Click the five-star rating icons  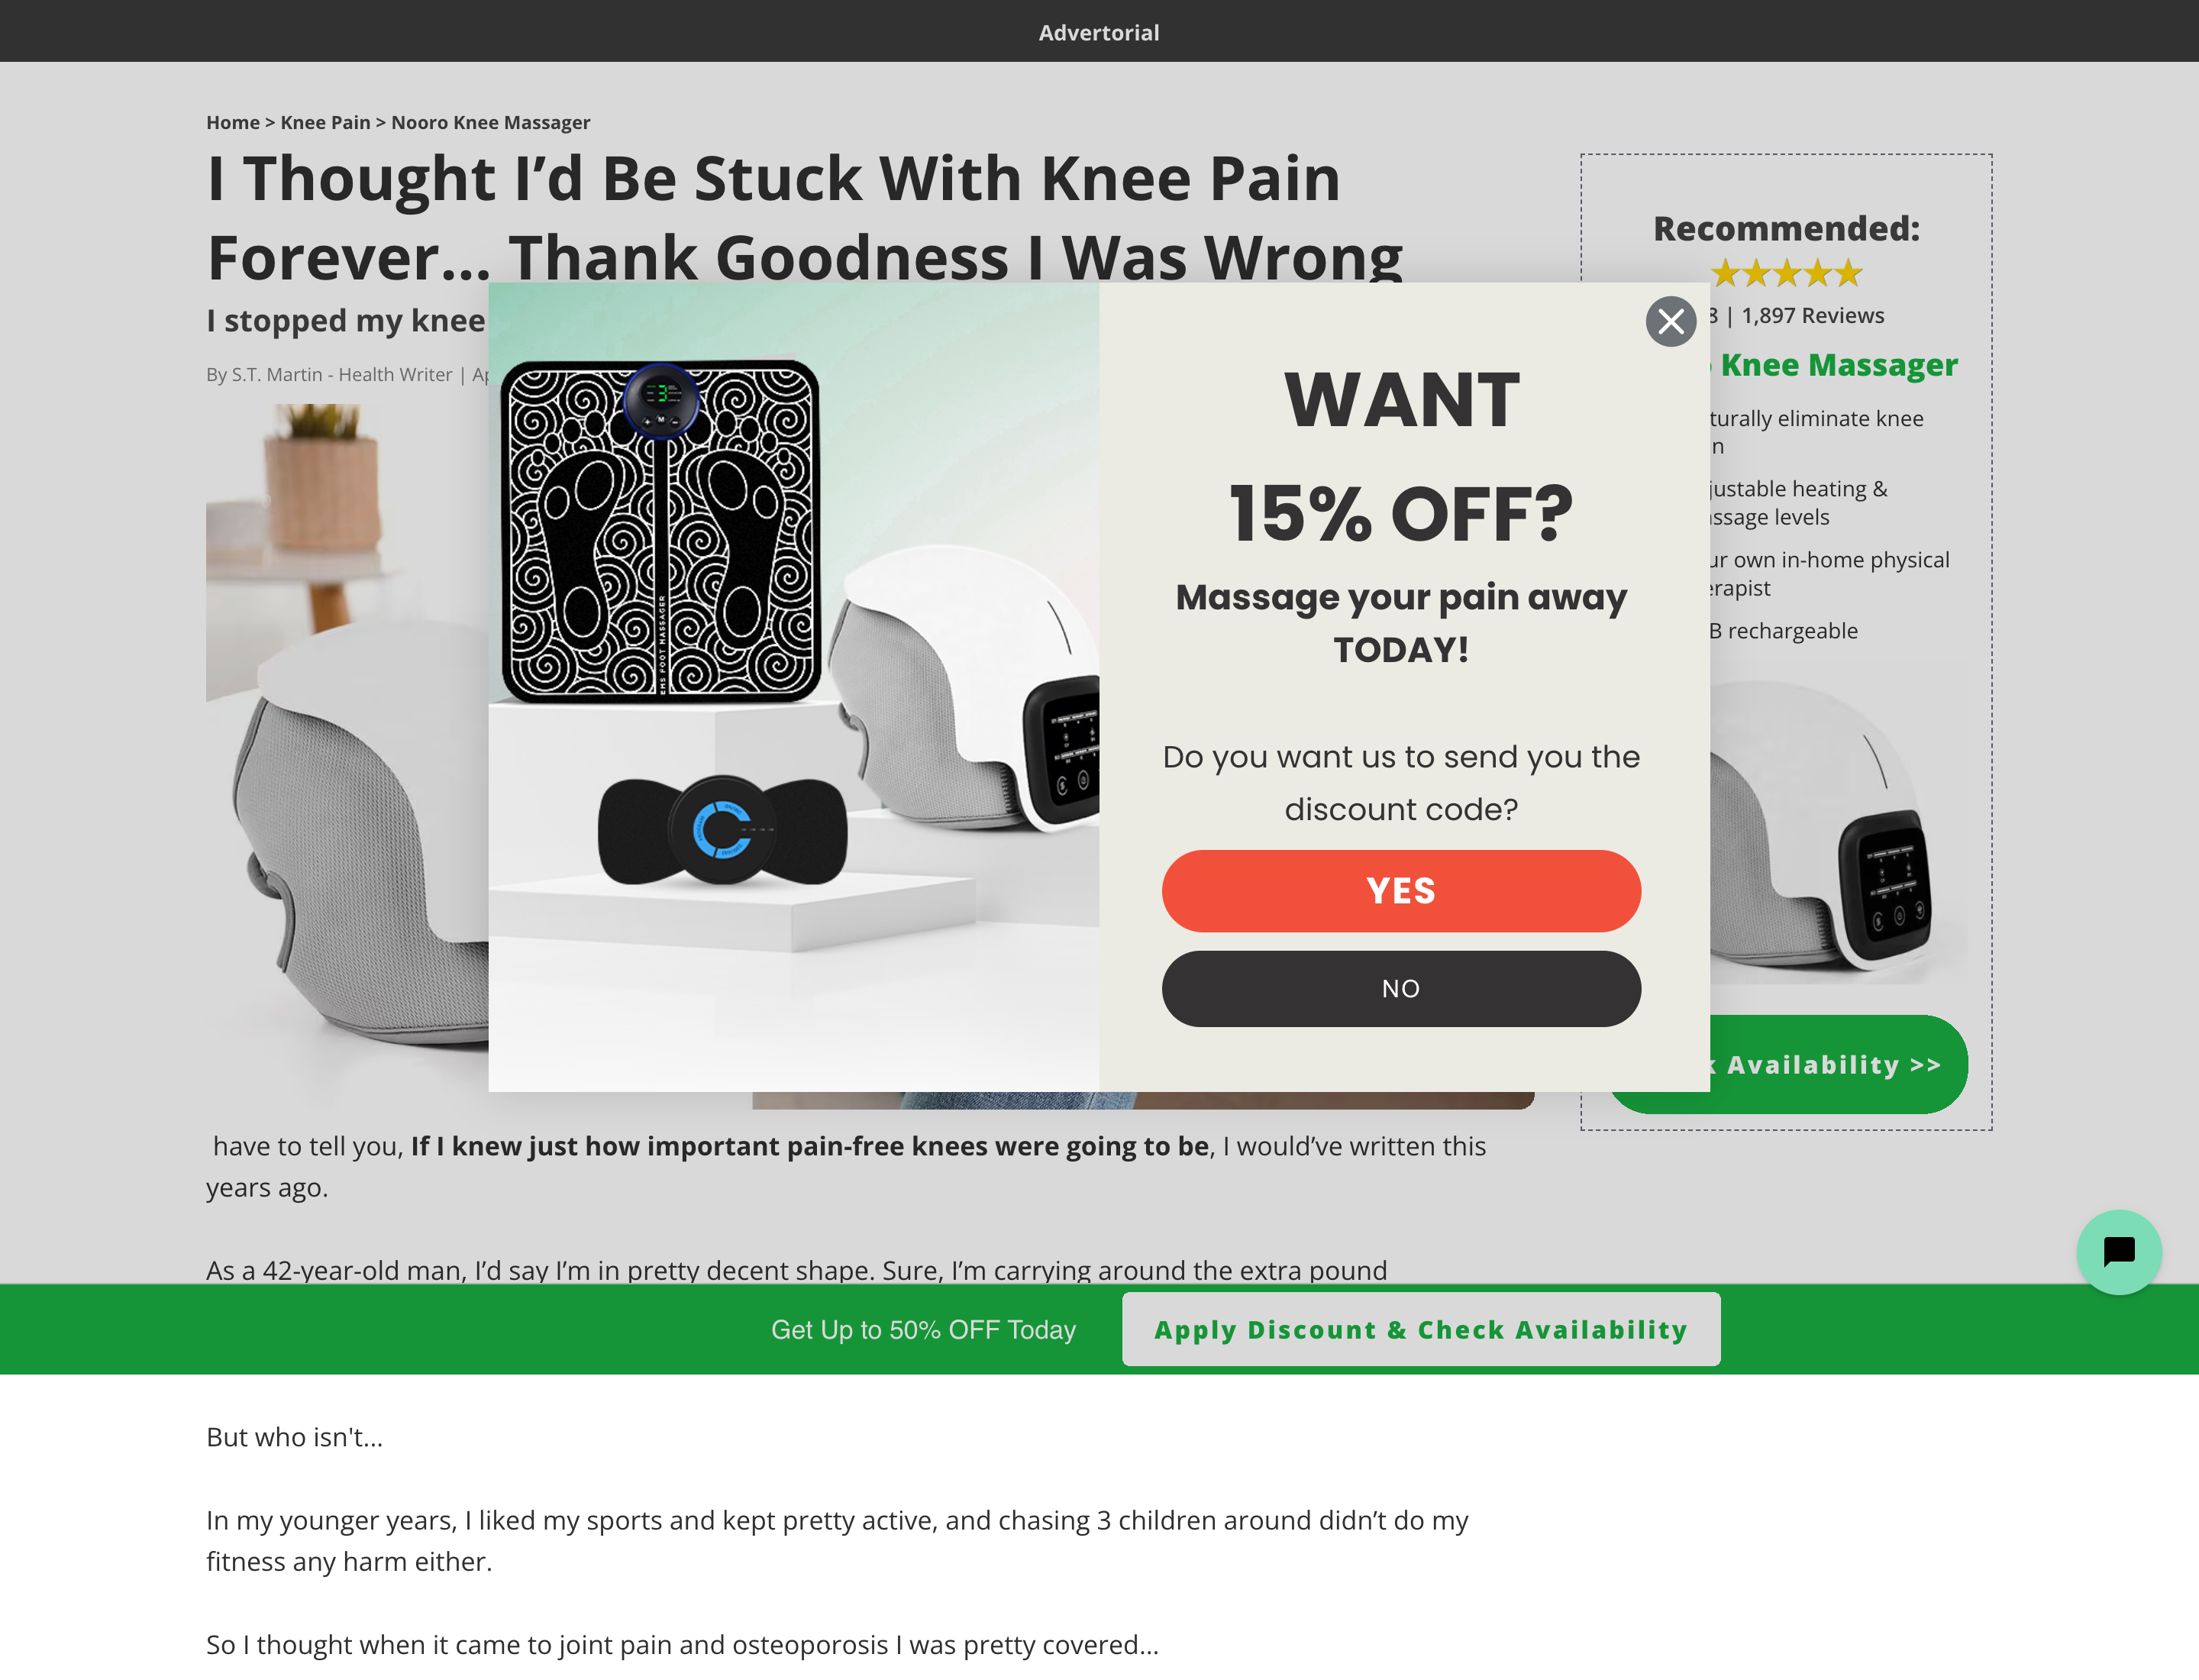coord(1786,272)
